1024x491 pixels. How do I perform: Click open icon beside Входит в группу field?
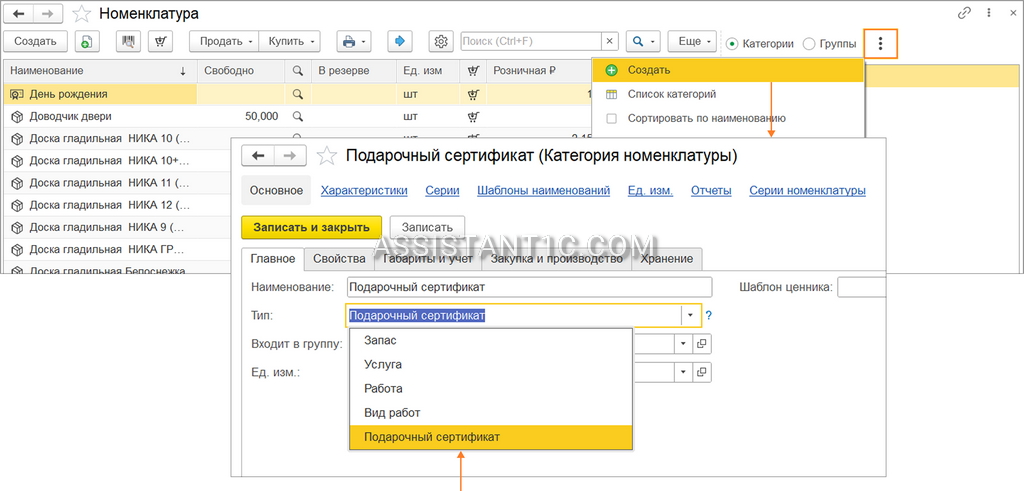pos(702,343)
